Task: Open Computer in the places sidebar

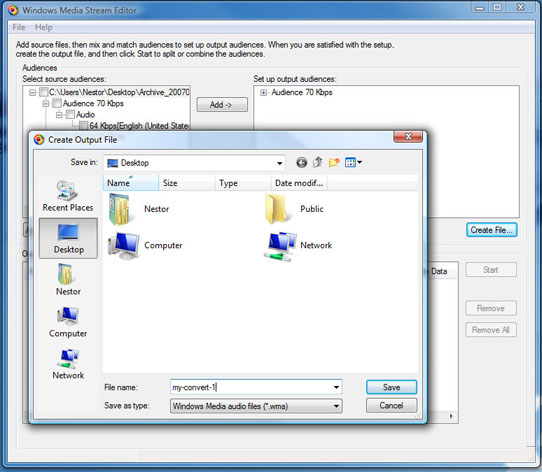Action: [68, 322]
